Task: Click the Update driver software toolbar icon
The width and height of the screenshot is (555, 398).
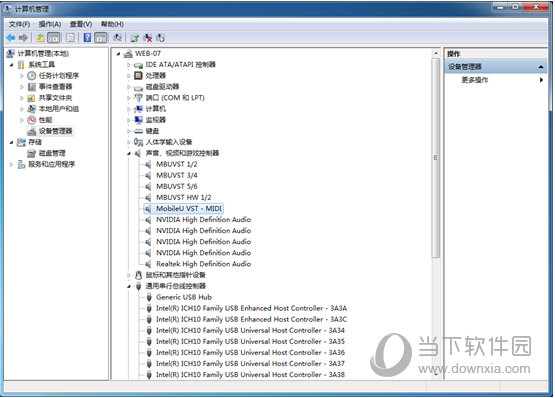Action: pyautogui.click(x=135, y=38)
